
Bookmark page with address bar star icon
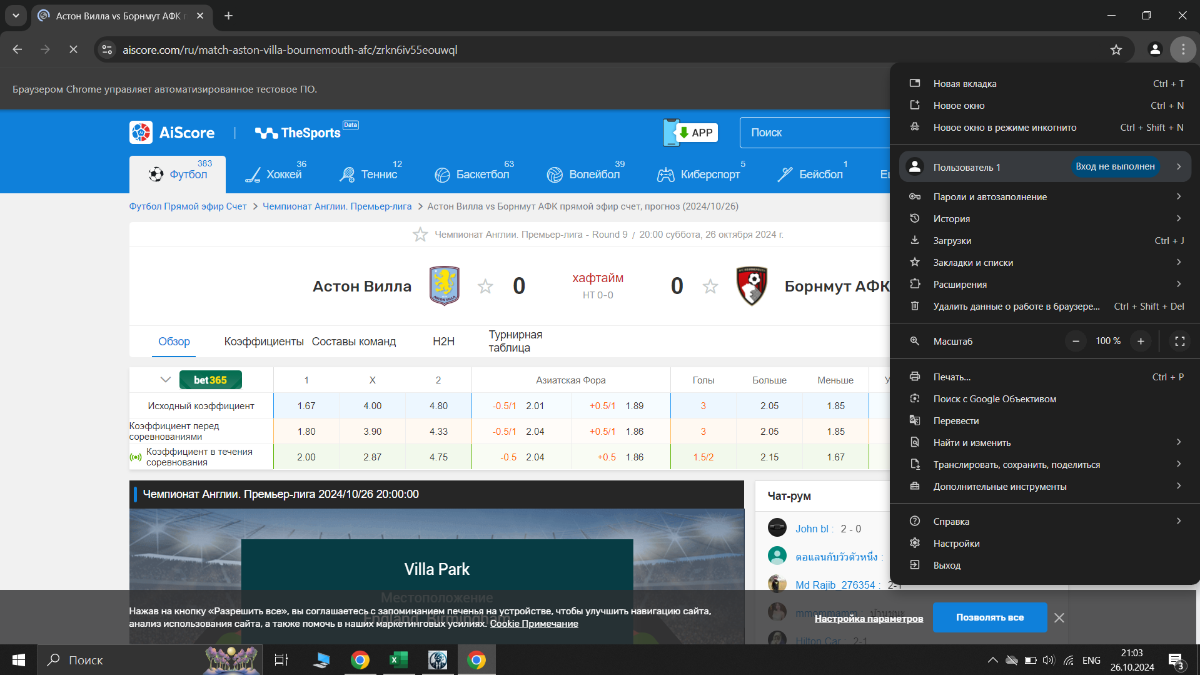point(1116,49)
